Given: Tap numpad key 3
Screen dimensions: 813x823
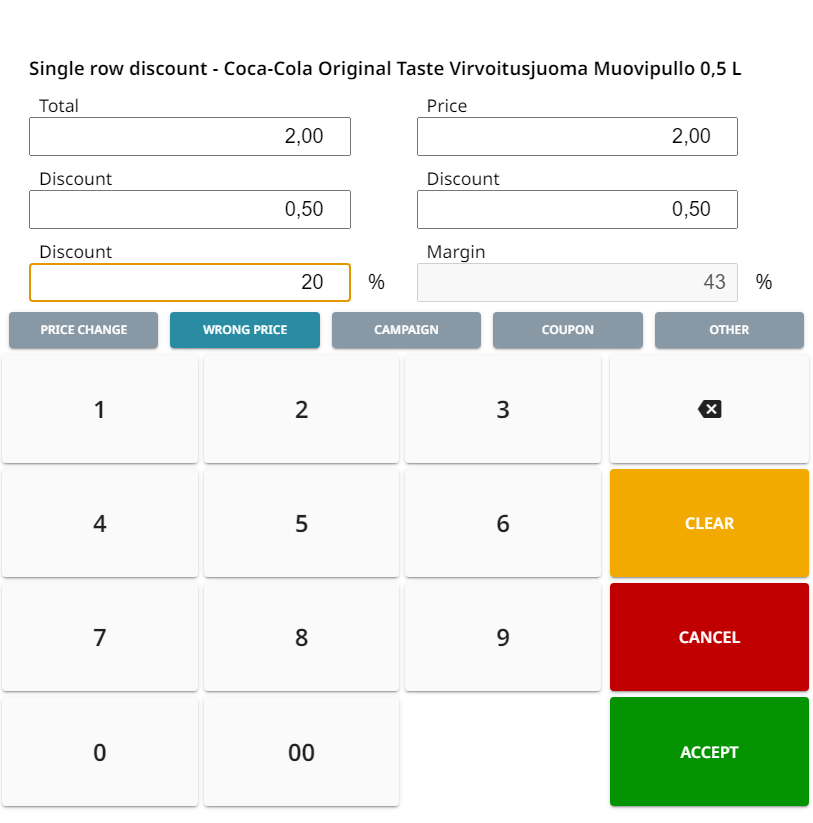Looking at the screenshot, I should [503, 409].
